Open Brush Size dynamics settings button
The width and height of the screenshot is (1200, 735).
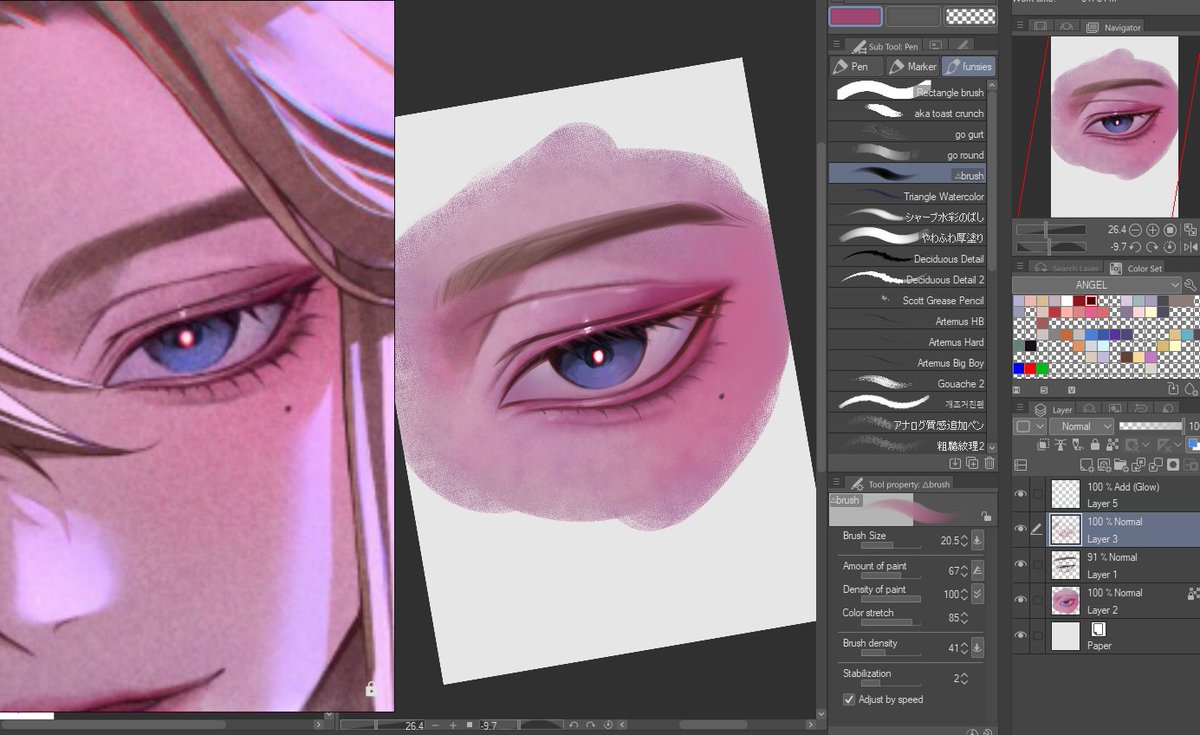(x=977, y=540)
